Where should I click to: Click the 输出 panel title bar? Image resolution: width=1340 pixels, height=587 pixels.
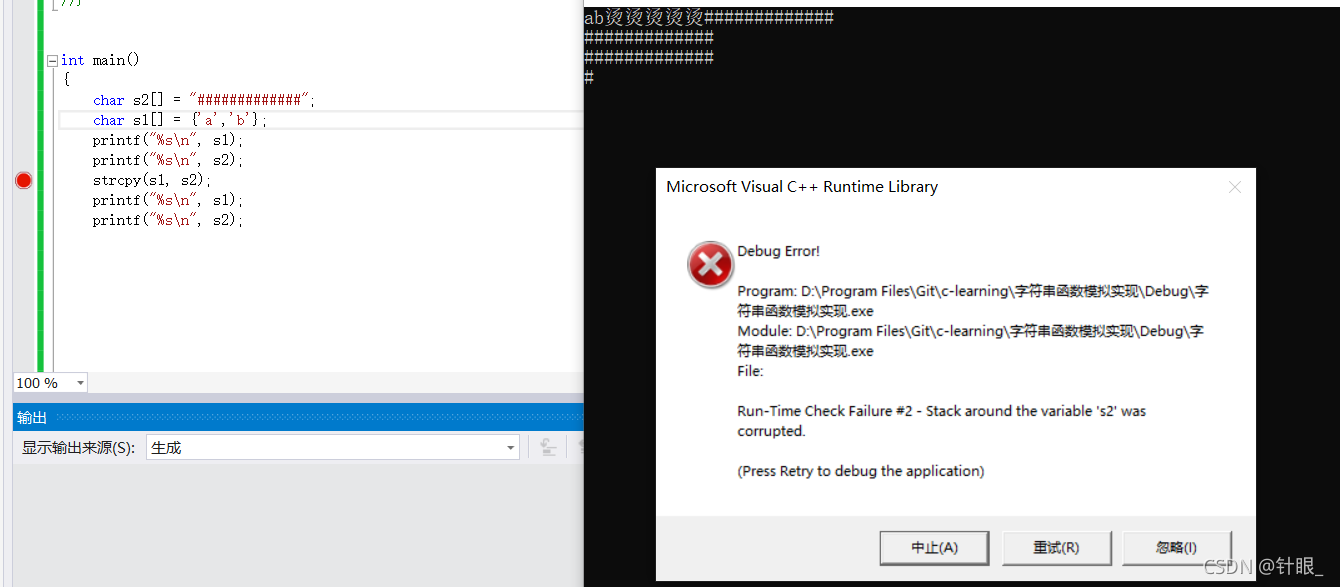pyautogui.click(x=298, y=417)
